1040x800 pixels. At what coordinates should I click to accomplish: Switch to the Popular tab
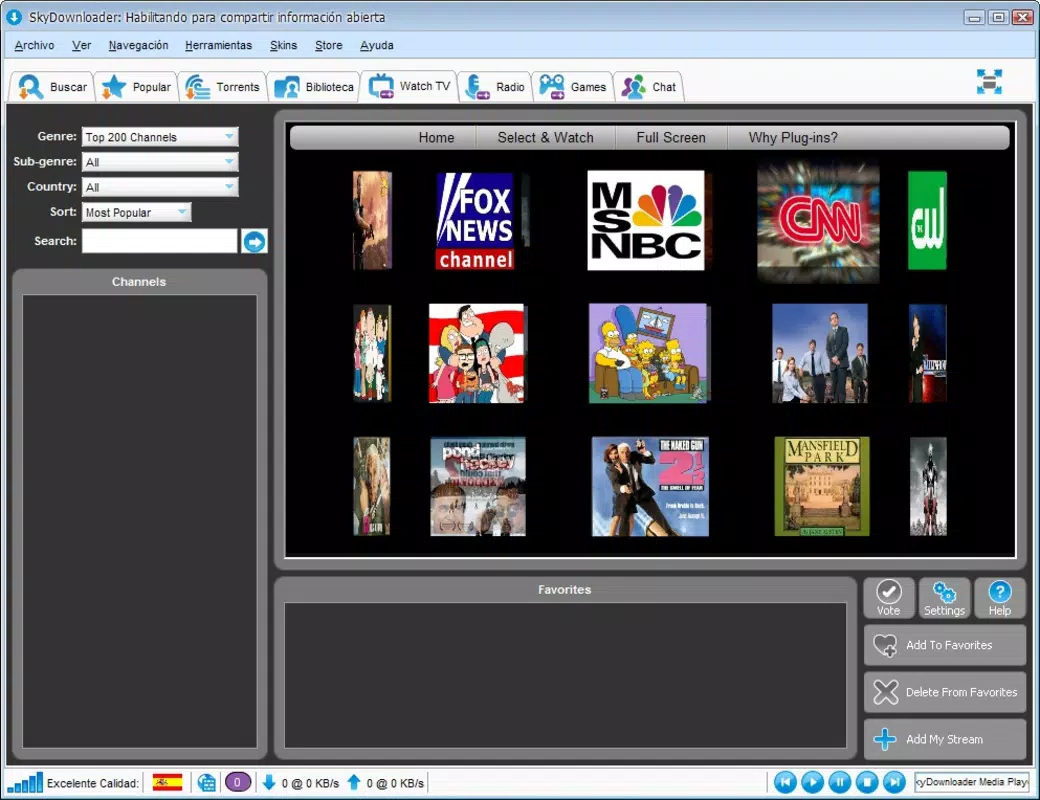[x=136, y=87]
